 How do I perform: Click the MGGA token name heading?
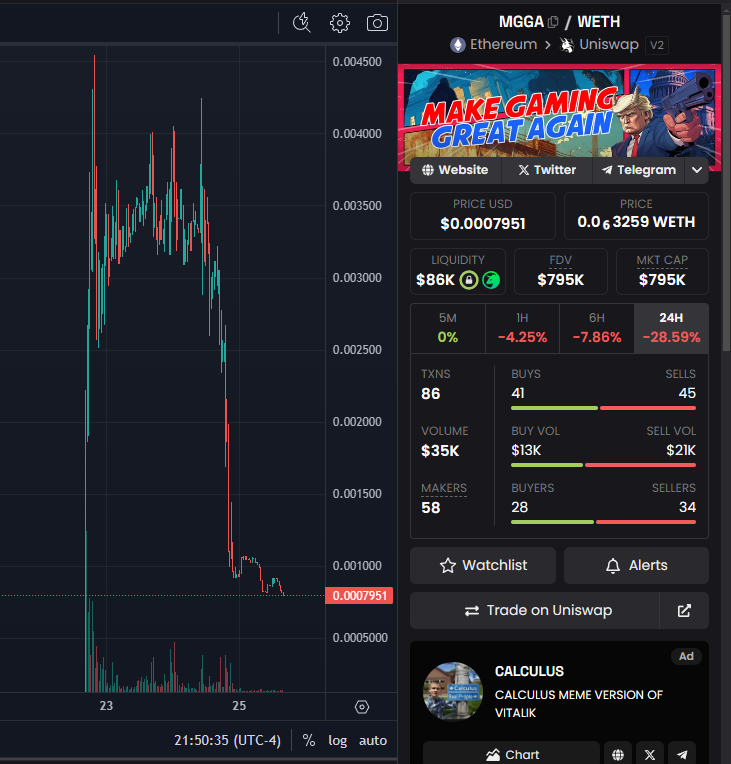point(521,22)
